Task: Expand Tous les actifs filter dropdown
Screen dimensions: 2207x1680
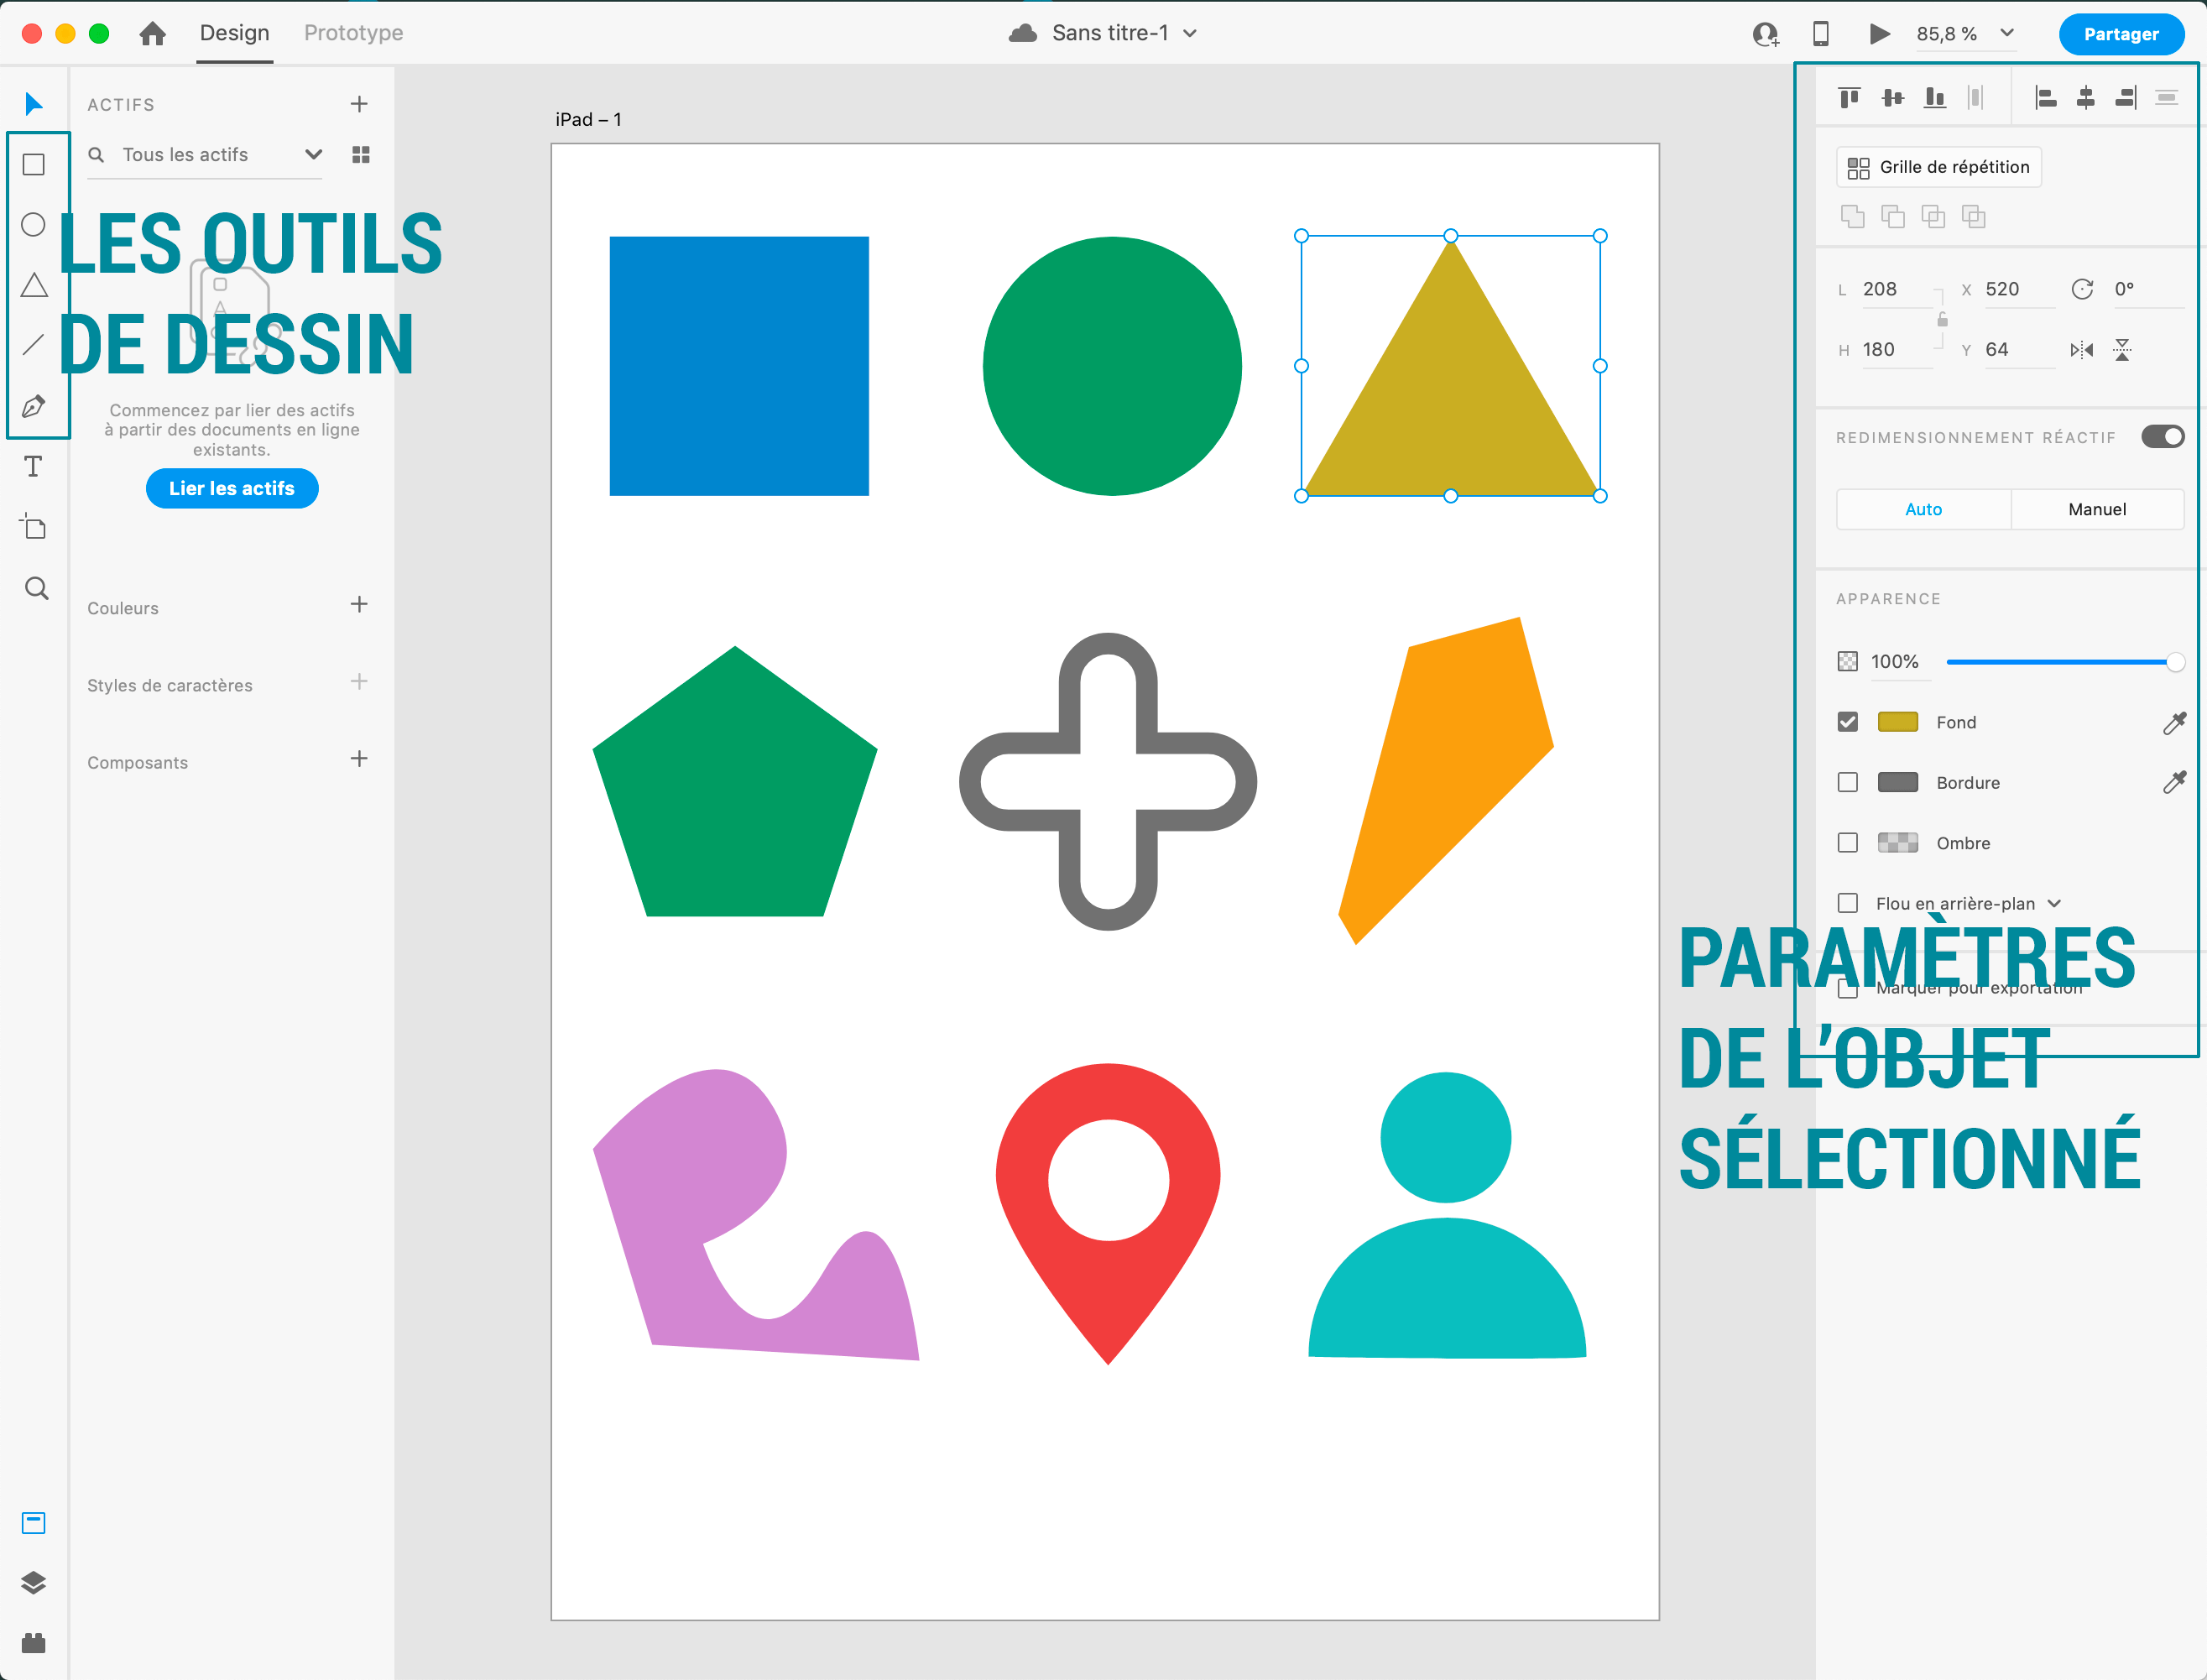Action: [313, 154]
